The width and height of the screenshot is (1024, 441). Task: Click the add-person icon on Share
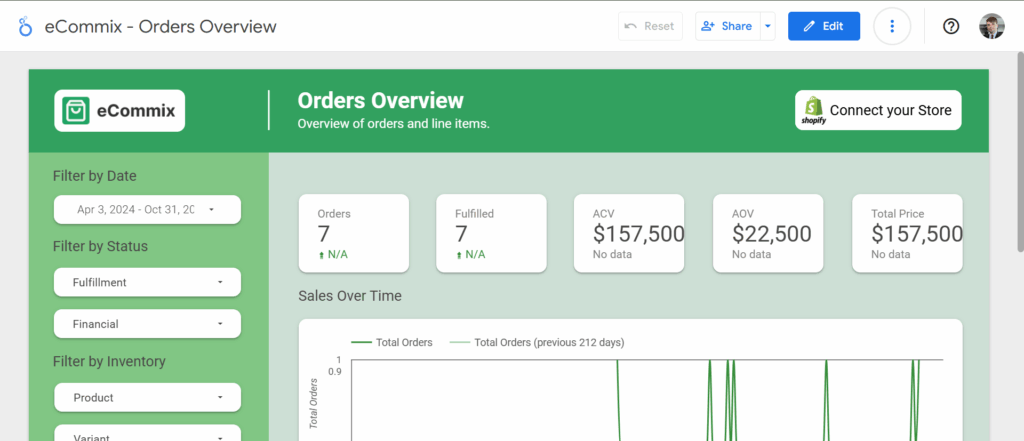[x=707, y=26]
